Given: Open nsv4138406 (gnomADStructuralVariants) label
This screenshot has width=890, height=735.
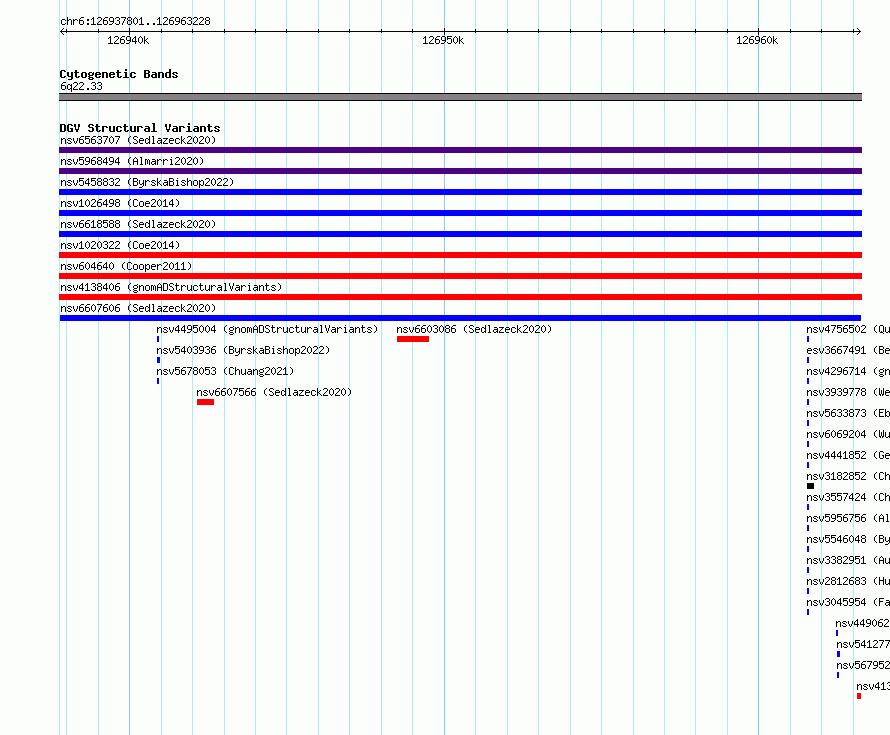Looking at the screenshot, I should 171,287.
